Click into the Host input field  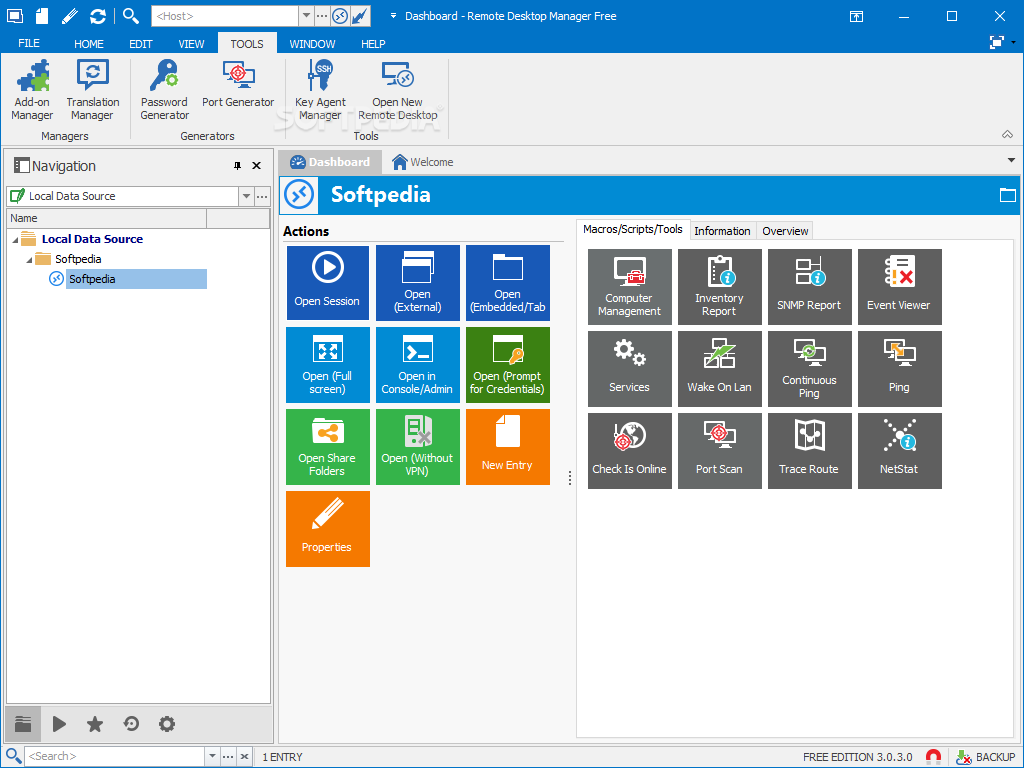coord(225,16)
